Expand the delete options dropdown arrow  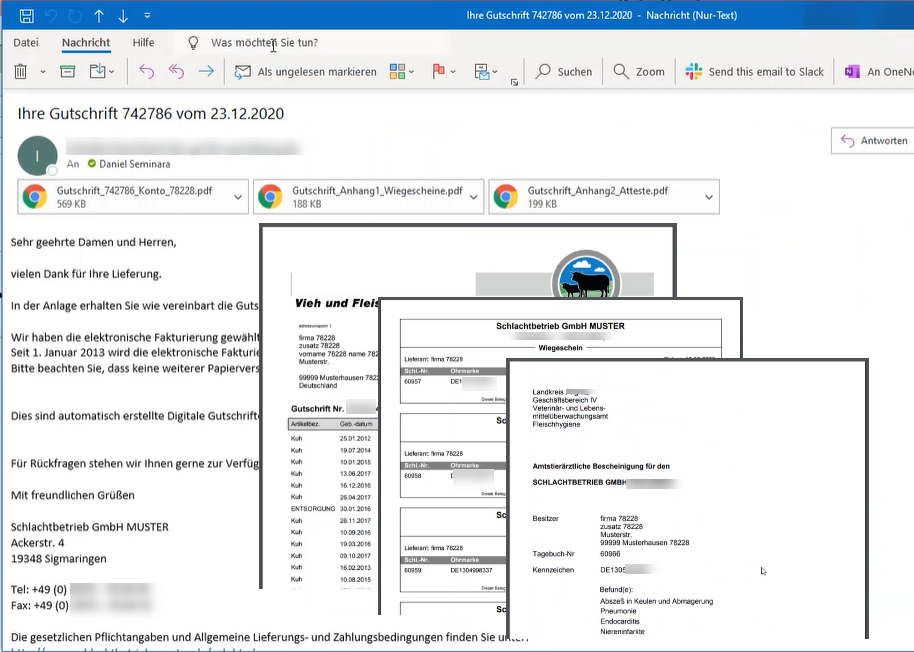tap(43, 72)
